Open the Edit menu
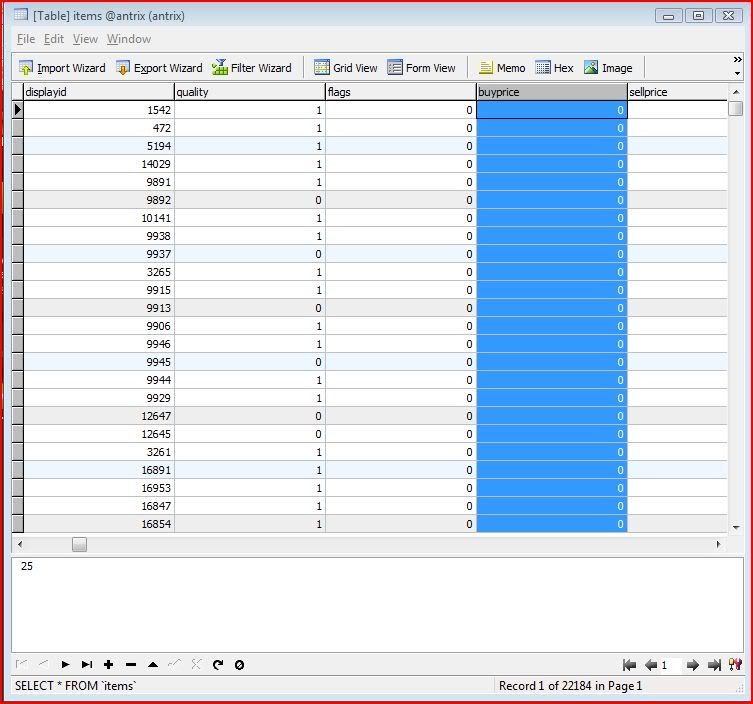The image size is (753, 704). pyautogui.click(x=54, y=39)
